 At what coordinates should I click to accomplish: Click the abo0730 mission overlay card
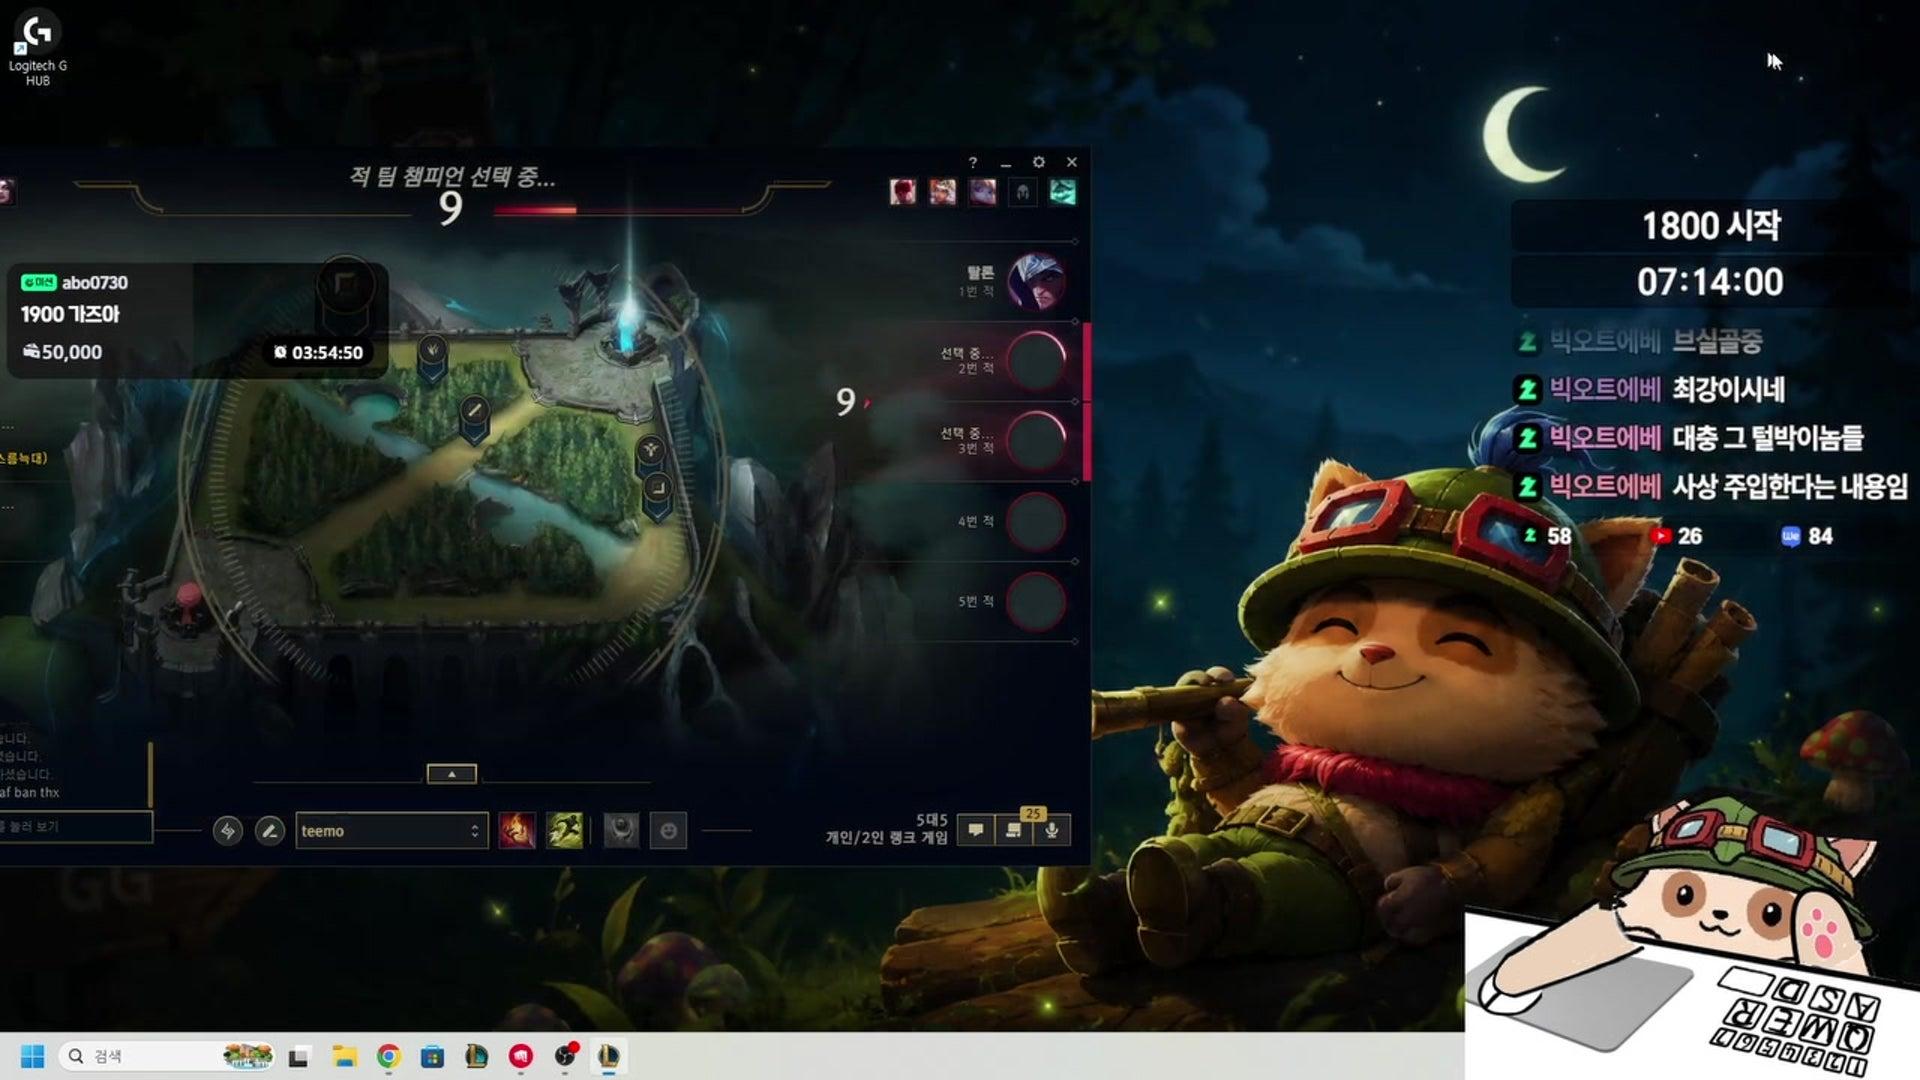tap(197, 320)
